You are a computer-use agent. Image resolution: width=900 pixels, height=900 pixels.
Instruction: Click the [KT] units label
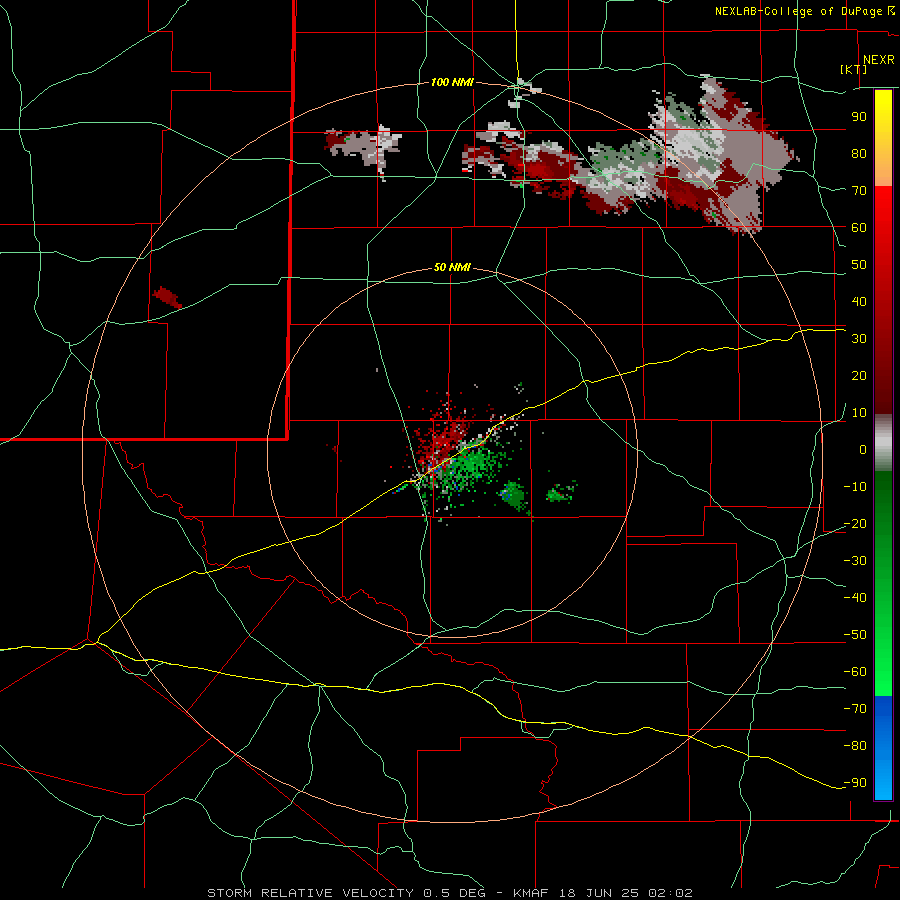point(854,69)
